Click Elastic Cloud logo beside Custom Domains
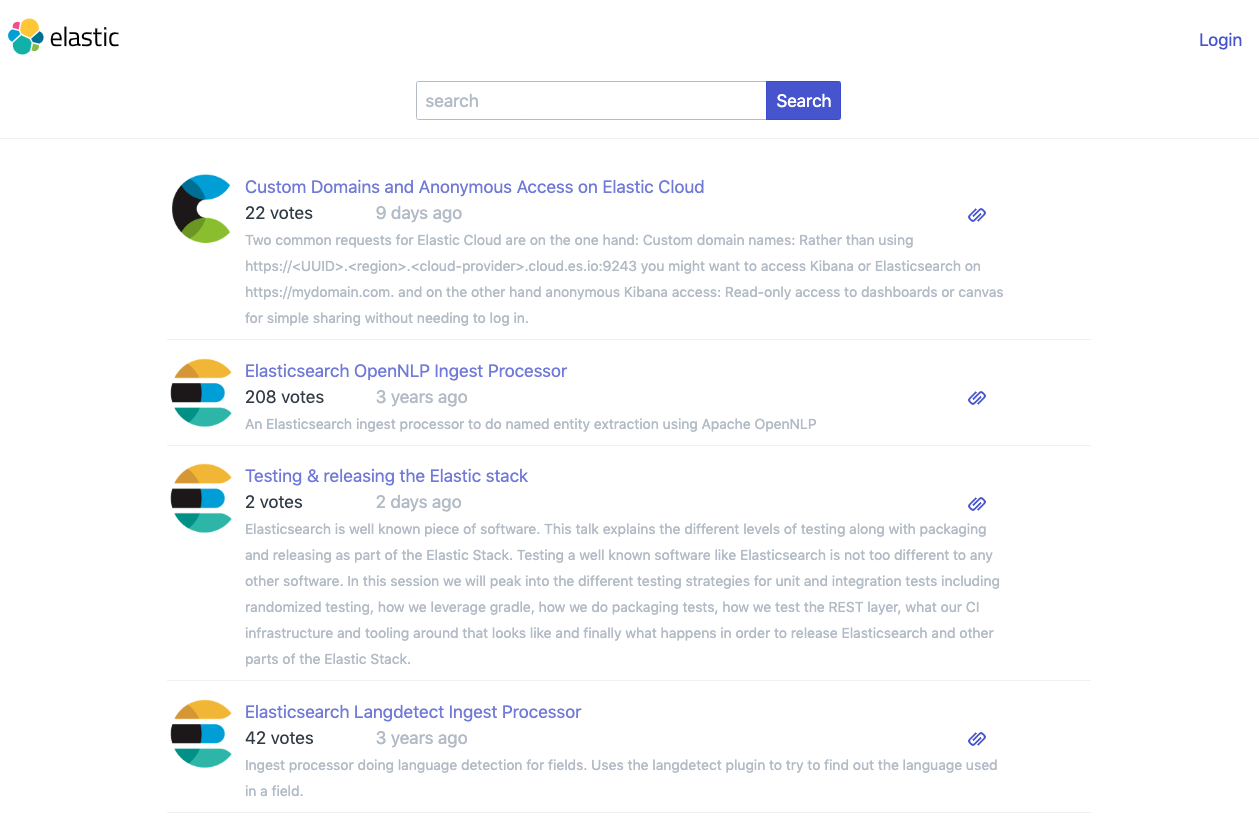 [202, 209]
